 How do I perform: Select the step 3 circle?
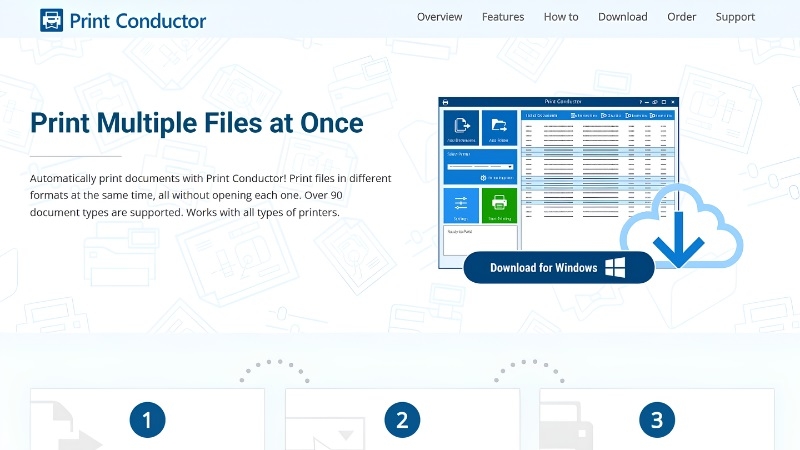point(657,420)
